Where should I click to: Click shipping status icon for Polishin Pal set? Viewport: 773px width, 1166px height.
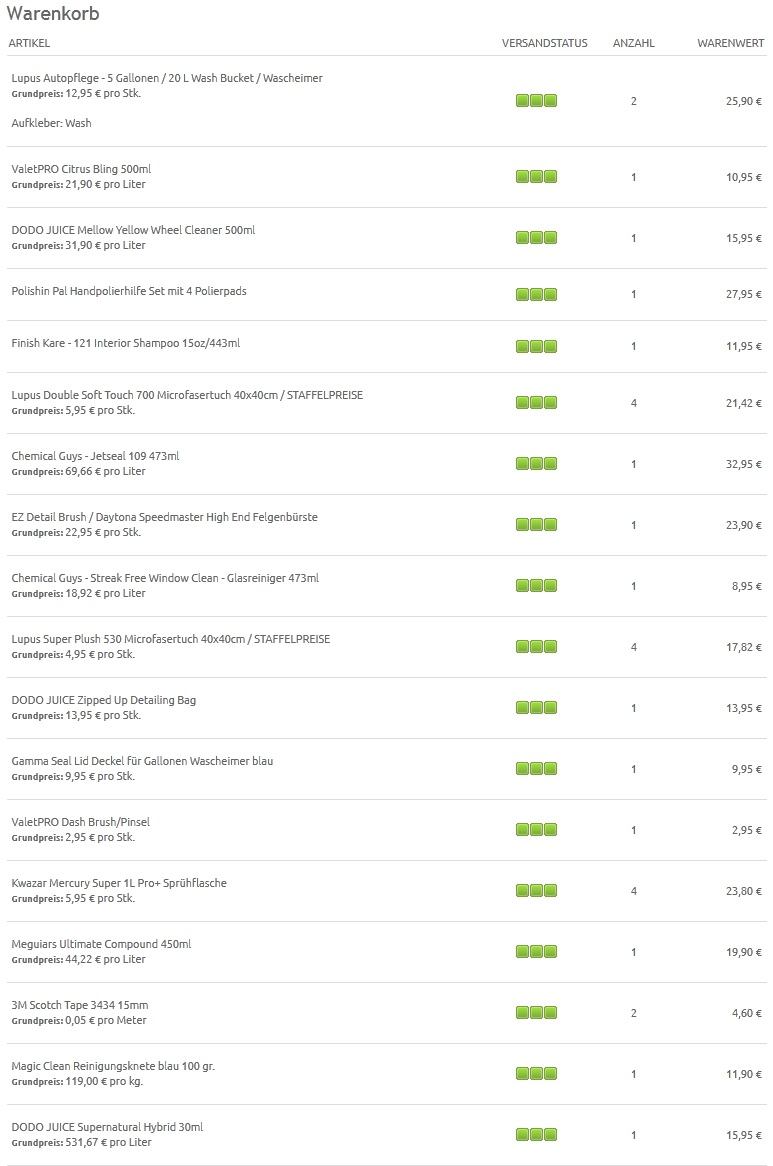tap(536, 294)
